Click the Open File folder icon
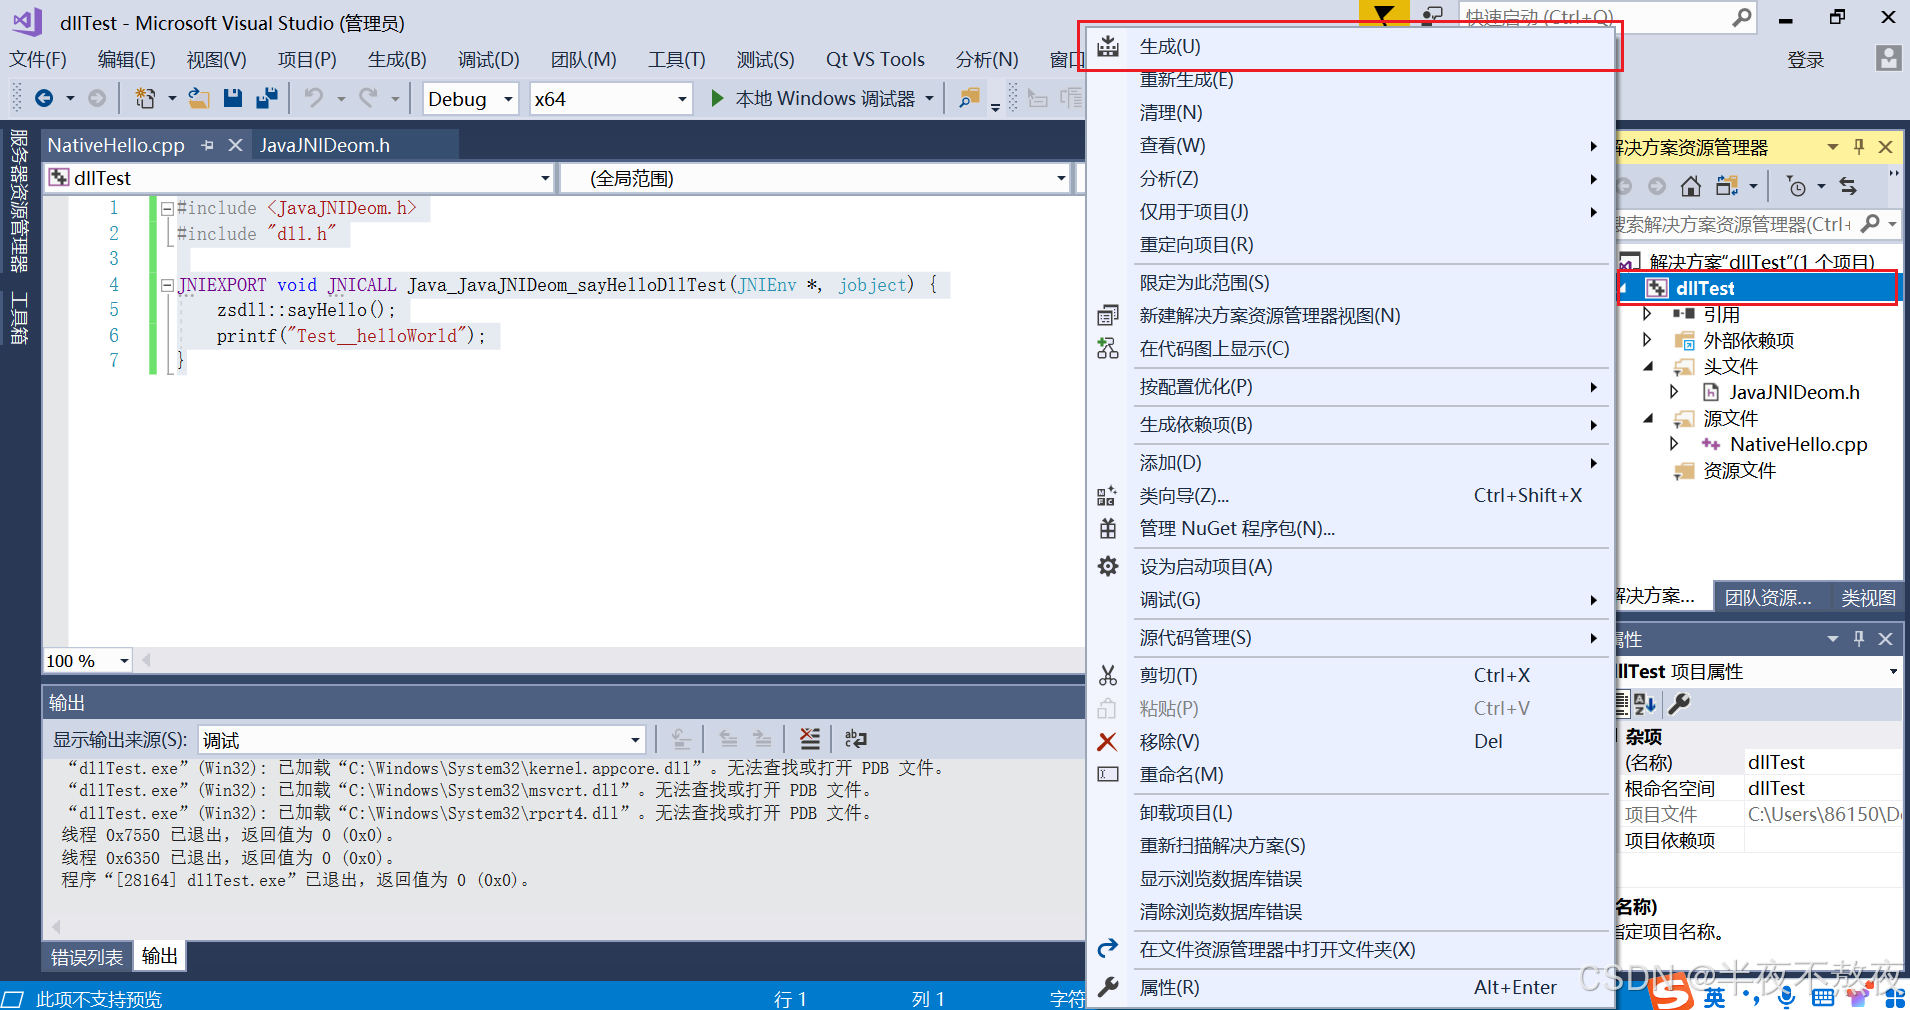The image size is (1910, 1010). coord(199,98)
